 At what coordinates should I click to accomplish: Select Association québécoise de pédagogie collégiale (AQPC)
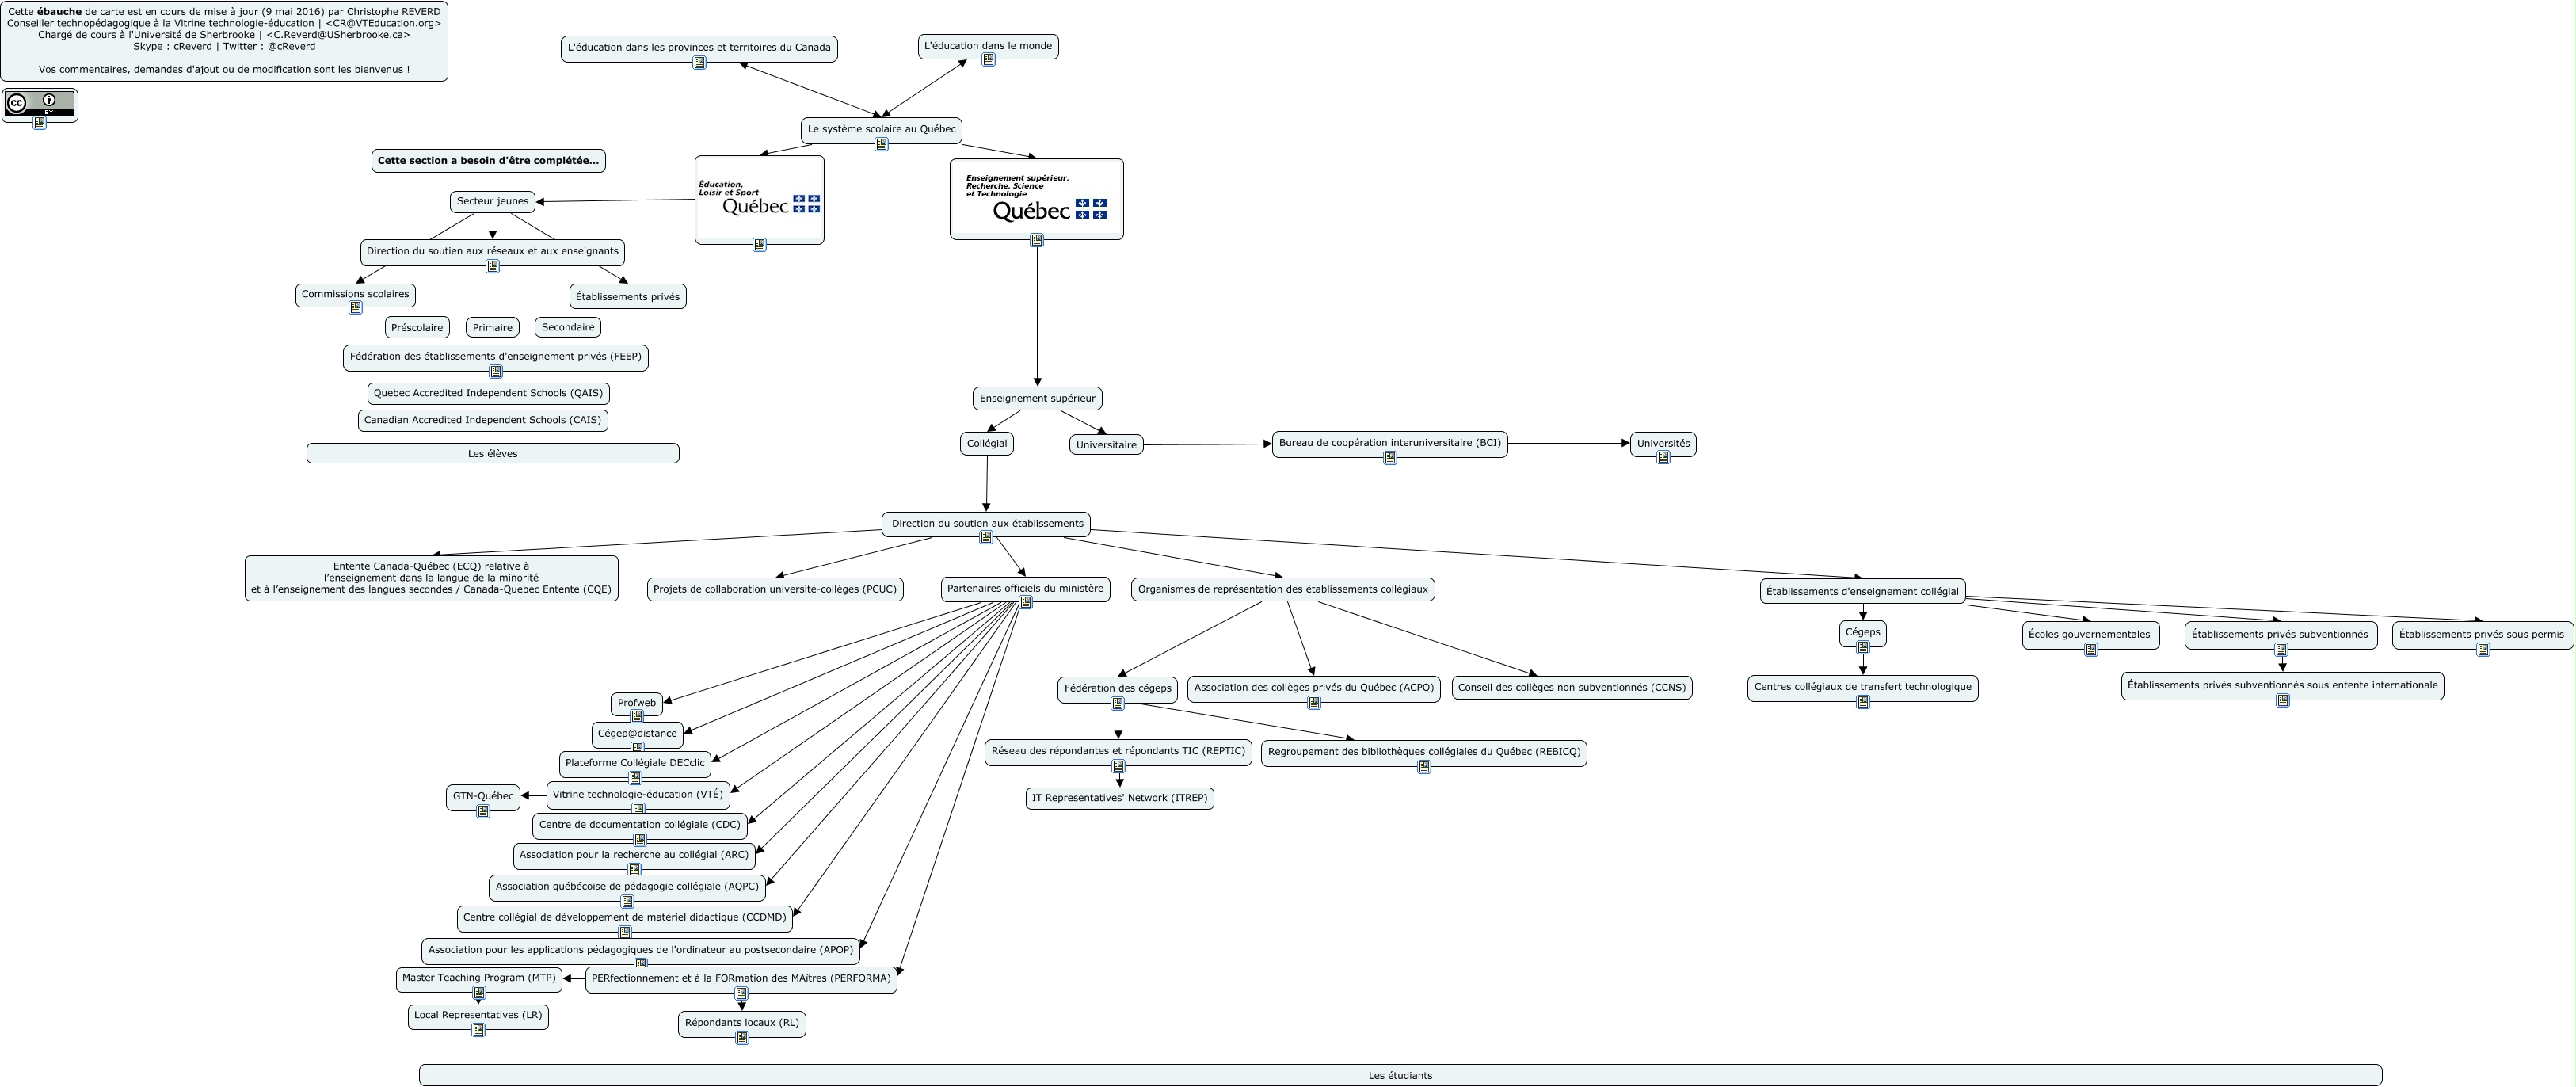coord(627,887)
